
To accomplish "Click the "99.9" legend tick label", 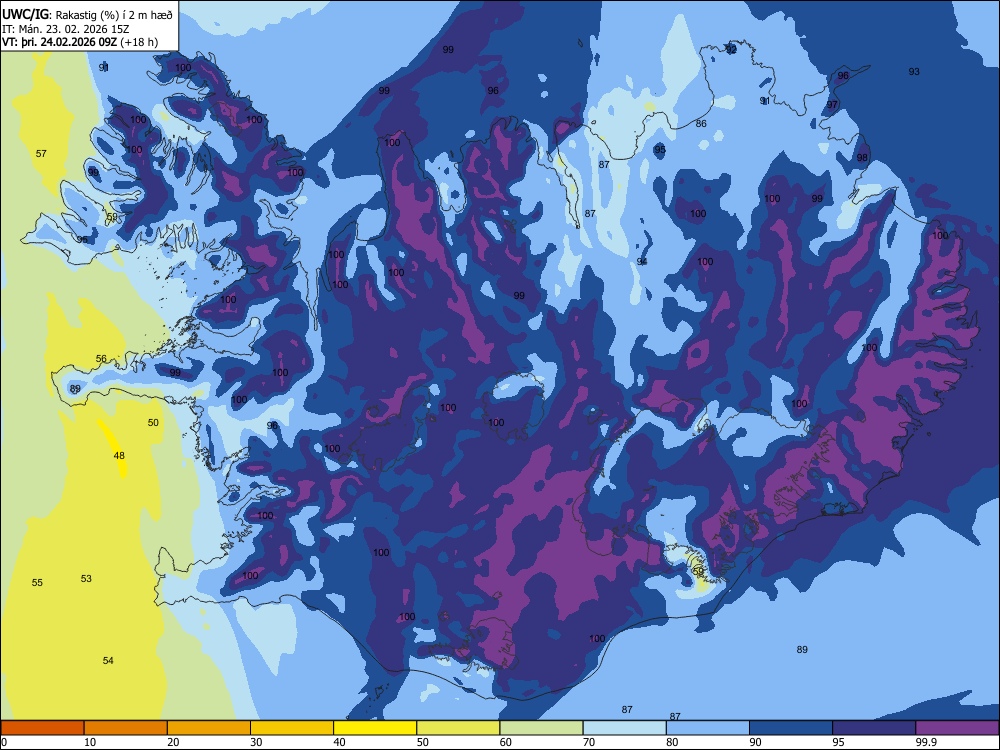I will [925, 742].
